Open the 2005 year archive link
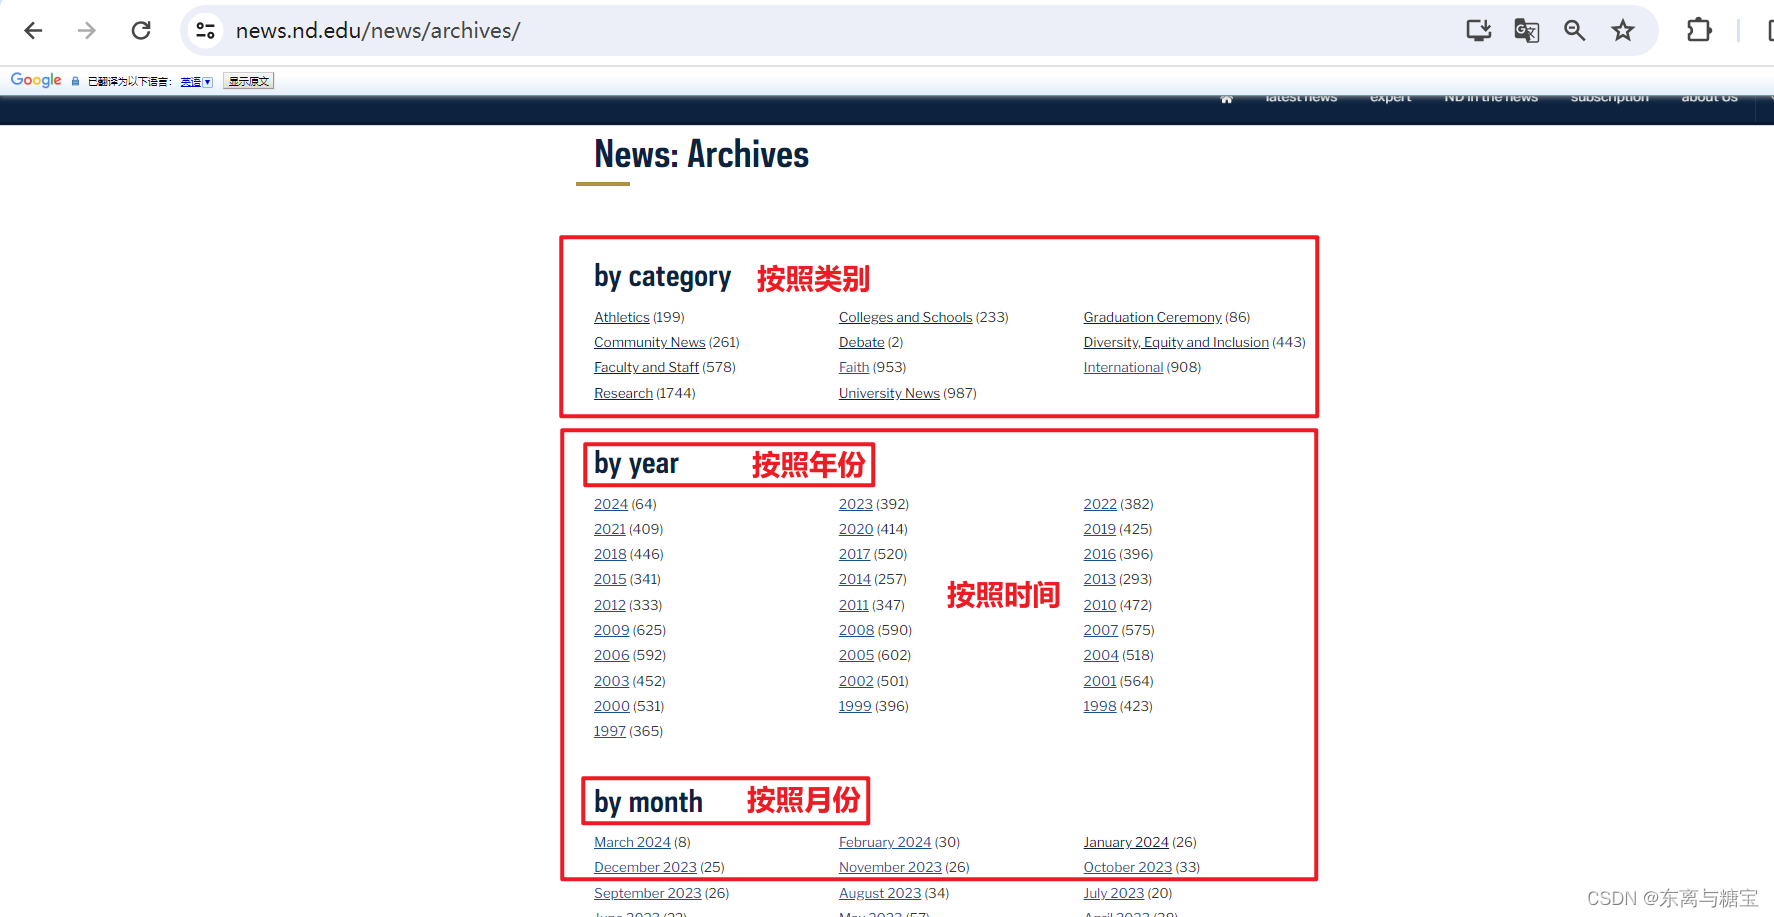Image resolution: width=1774 pixels, height=917 pixels. (x=857, y=655)
